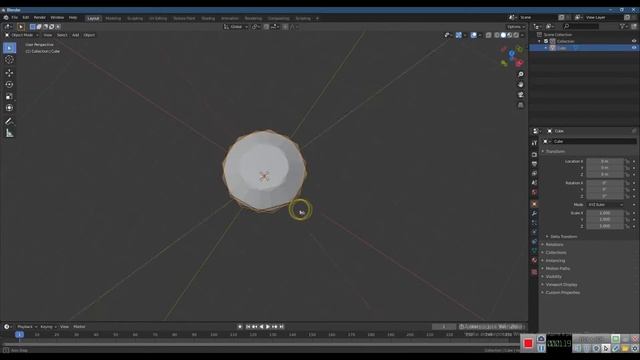Viewport: 640px width, 360px height.
Task: Open the XYZ Euler rotation mode dropdown
Action: [x=605, y=204]
